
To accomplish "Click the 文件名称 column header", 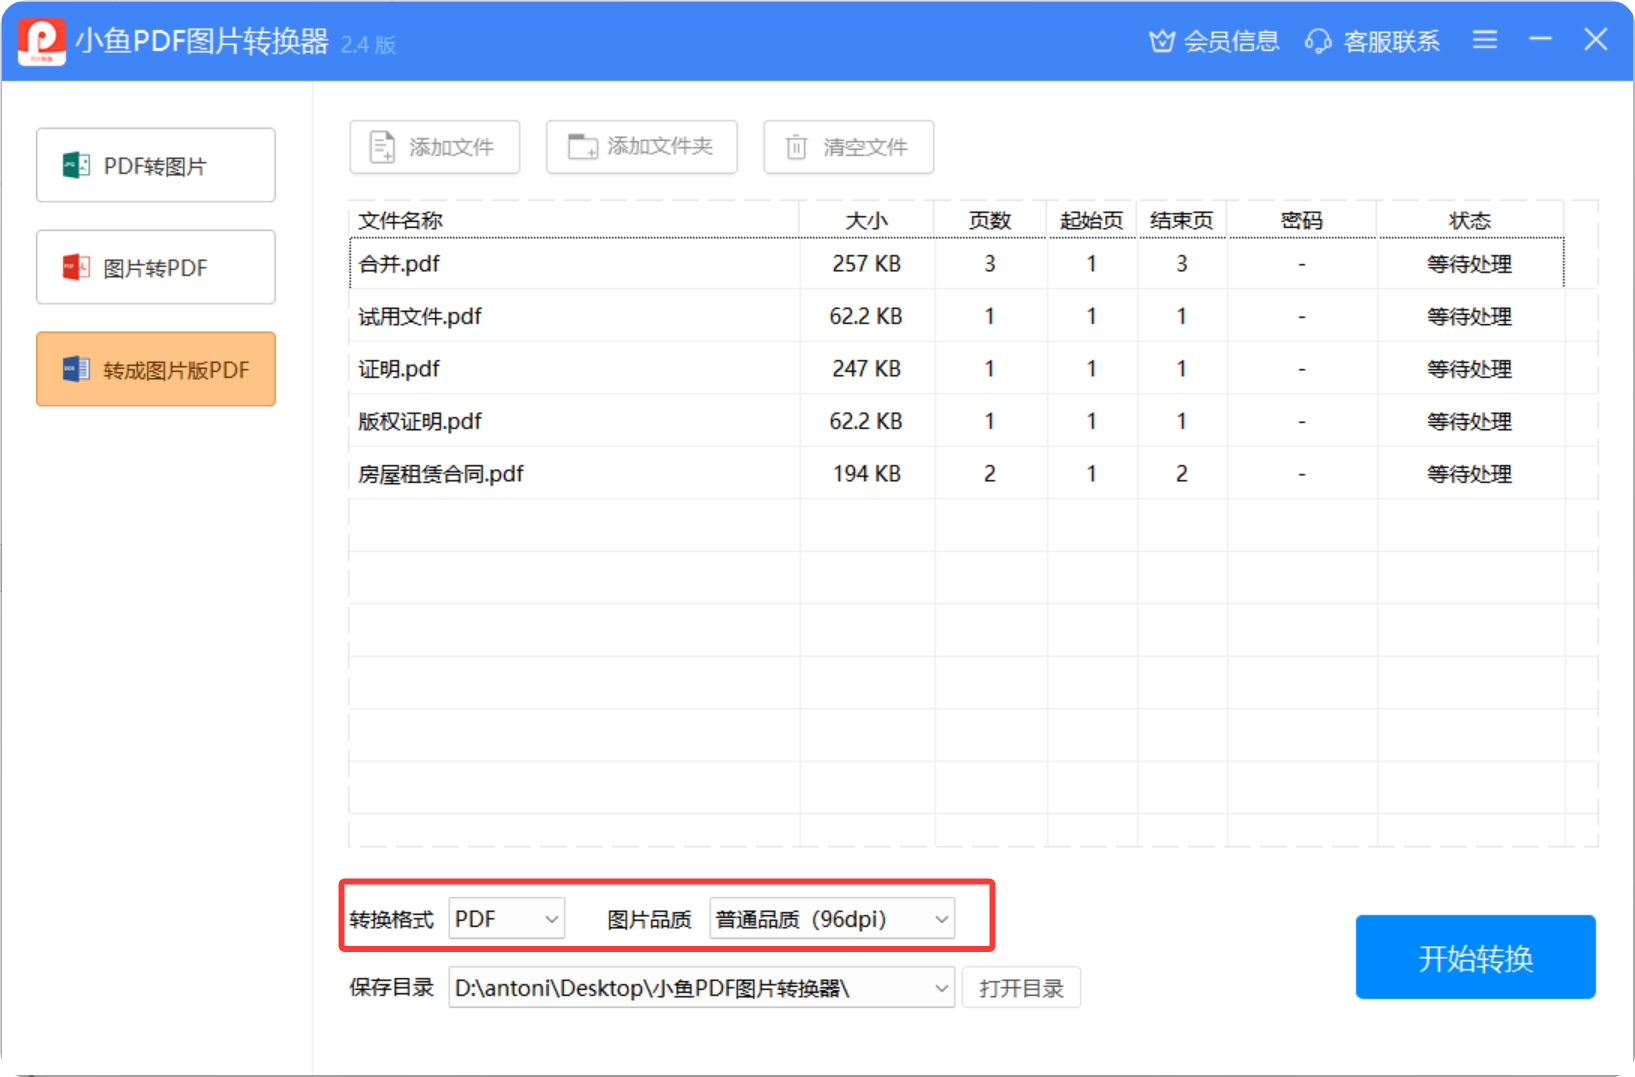I will 400,221.
